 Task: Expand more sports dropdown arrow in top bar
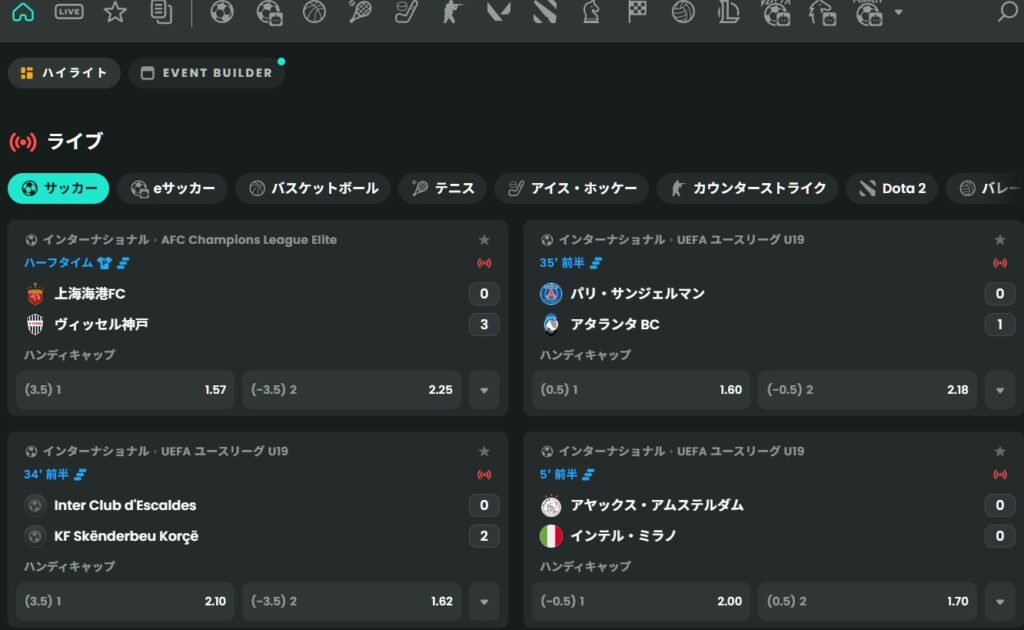pos(899,12)
